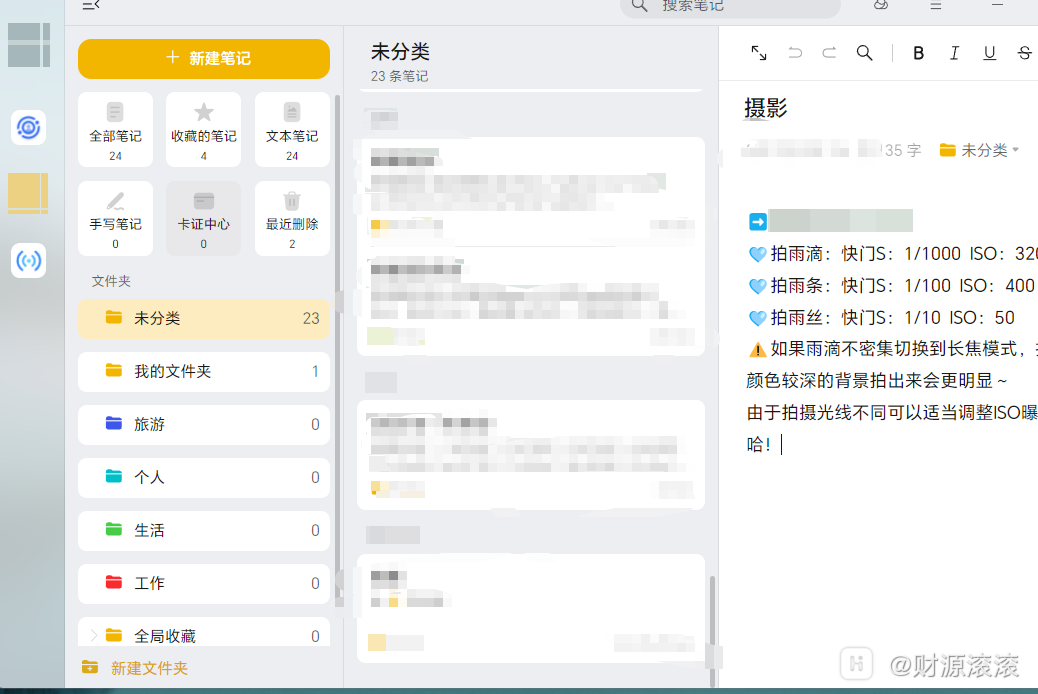The width and height of the screenshot is (1038, 694).
Task: Open the cloud sync icon
Action: (x=880, y=5)
